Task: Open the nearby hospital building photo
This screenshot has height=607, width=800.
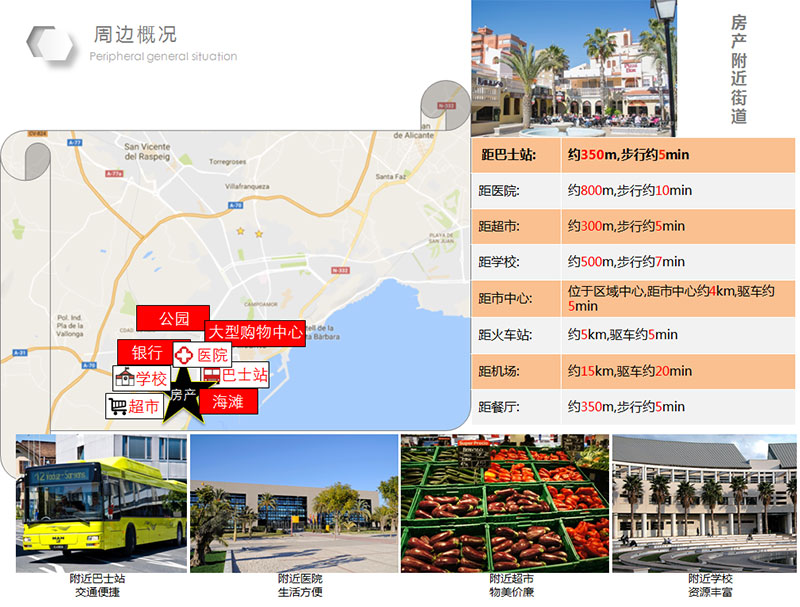Action: click(293, 503)
